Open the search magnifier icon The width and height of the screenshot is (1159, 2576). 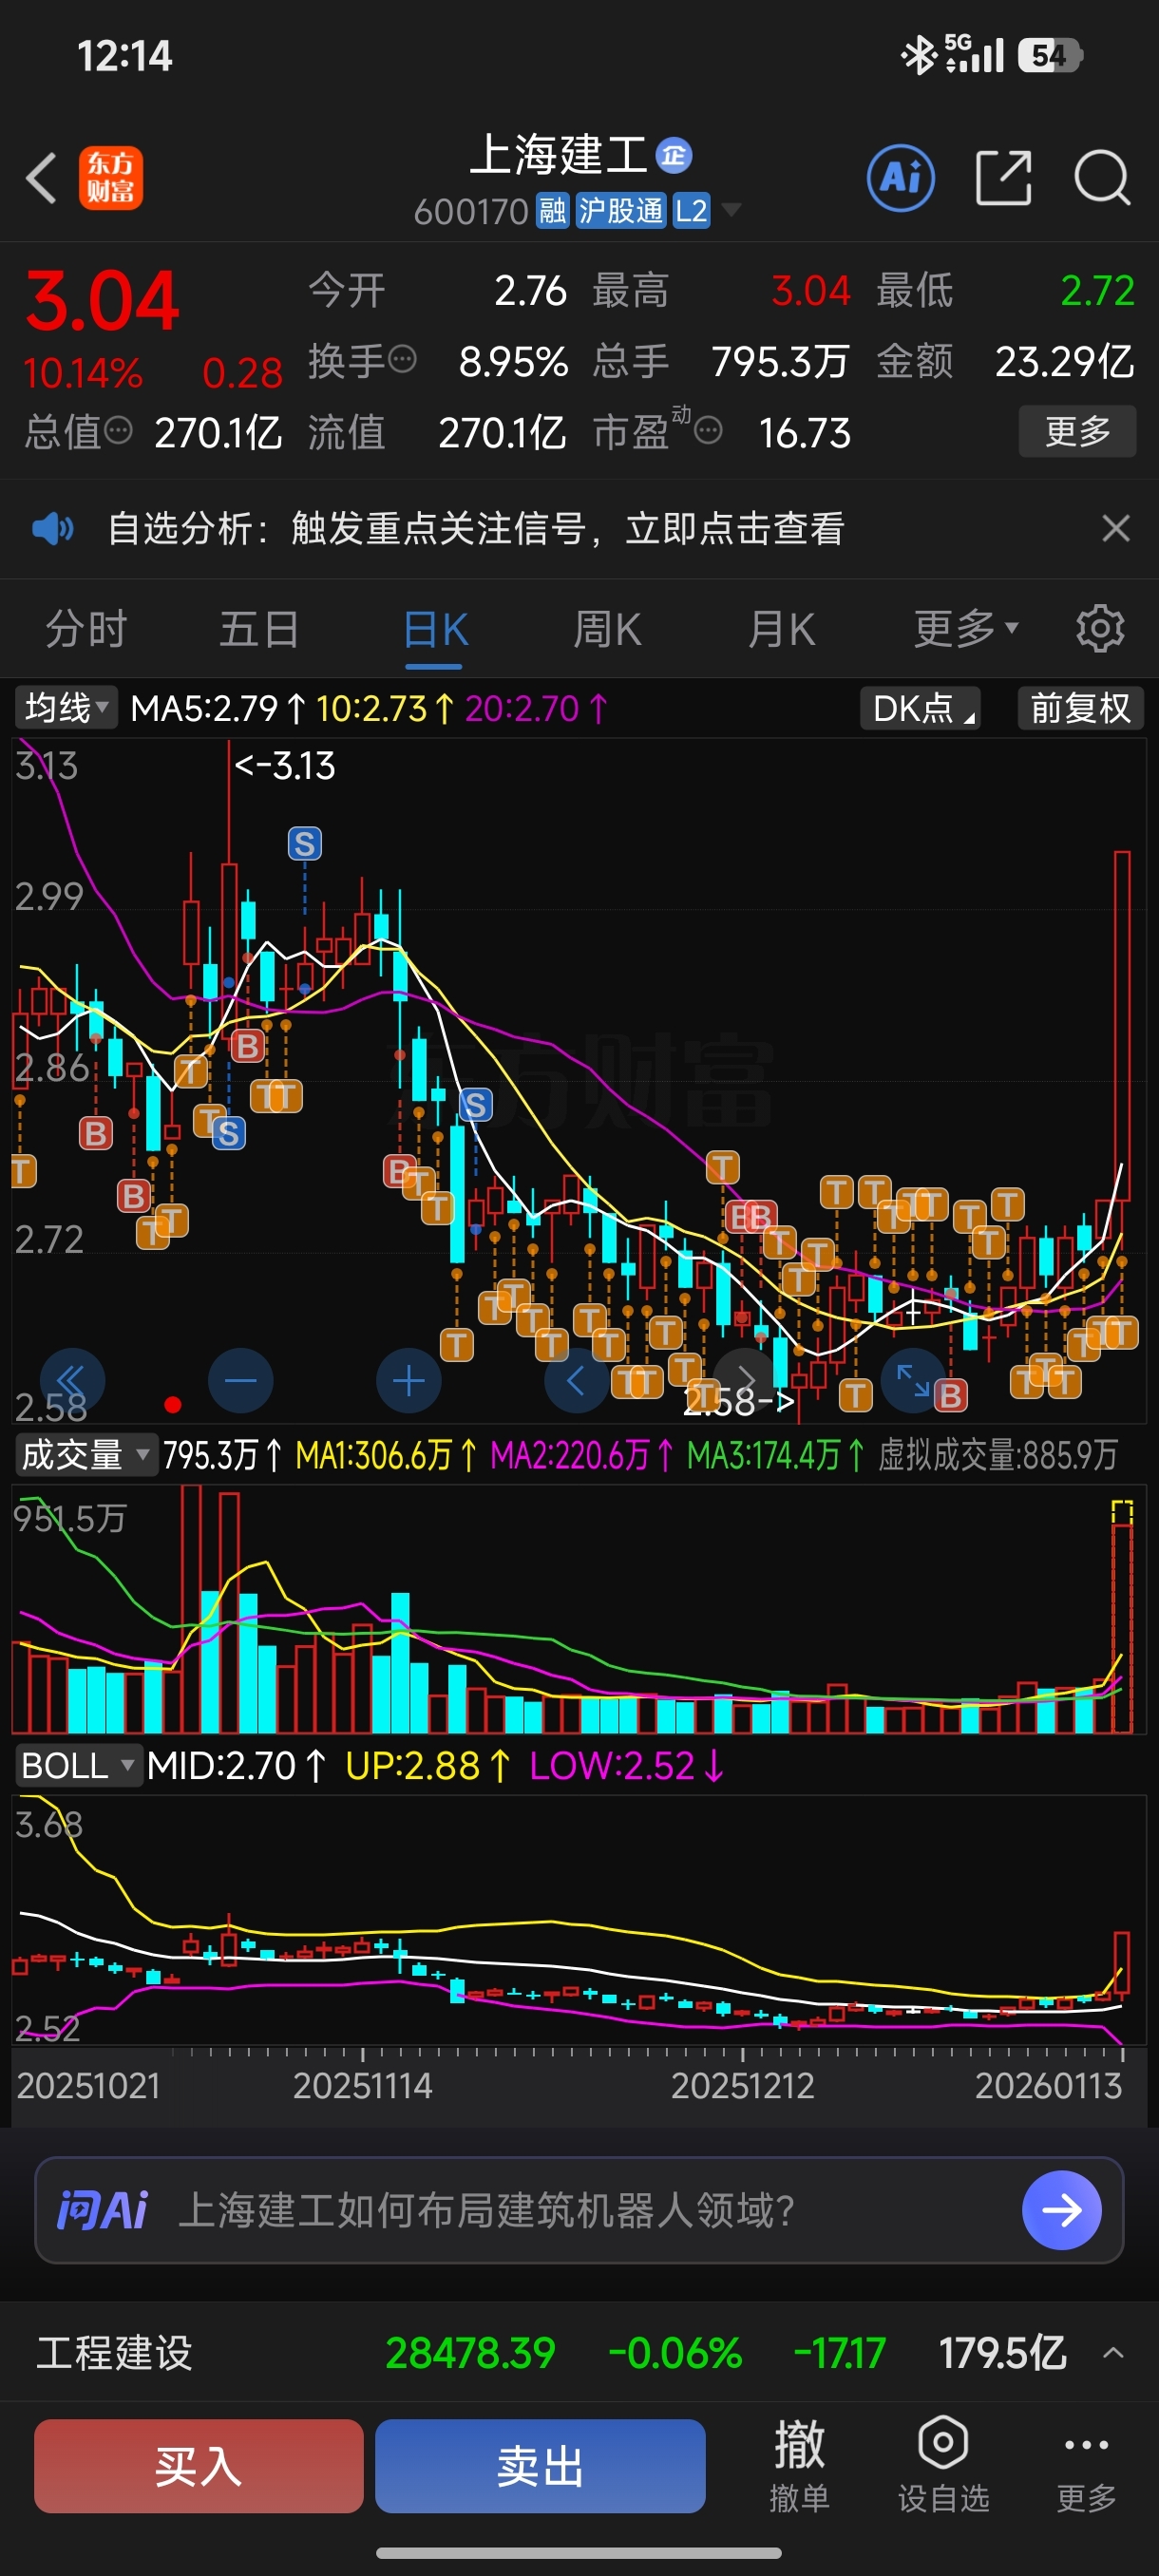1102,179
